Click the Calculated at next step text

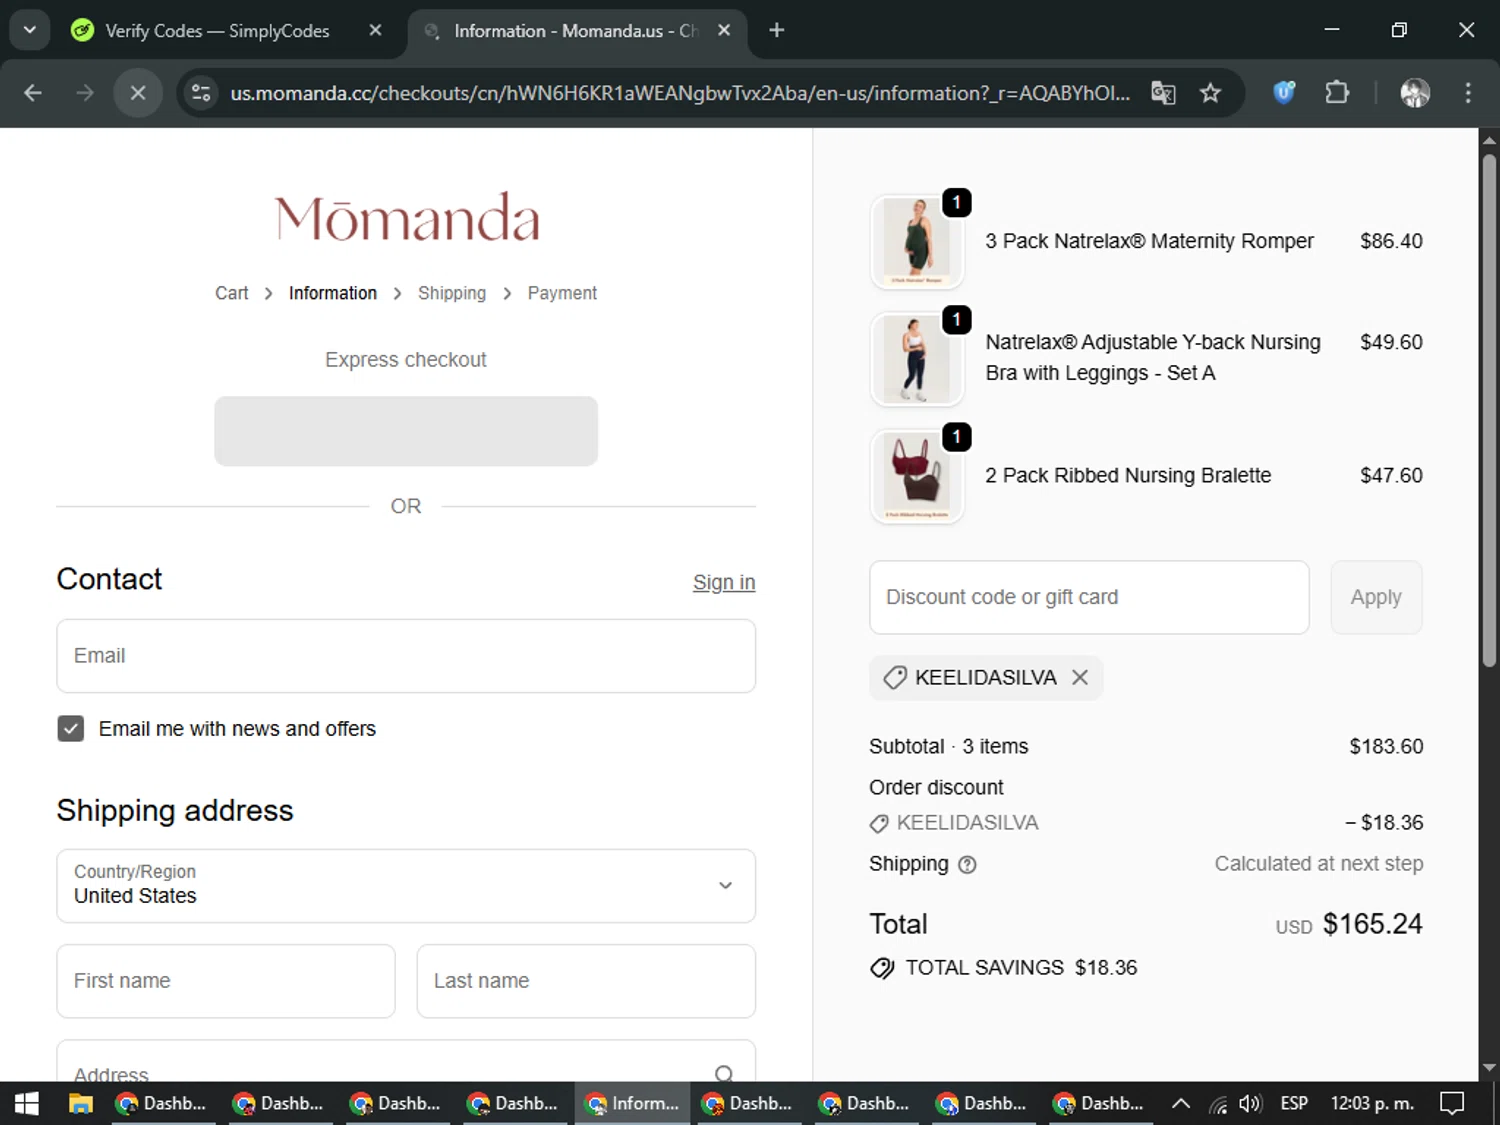click(1318, 864)
